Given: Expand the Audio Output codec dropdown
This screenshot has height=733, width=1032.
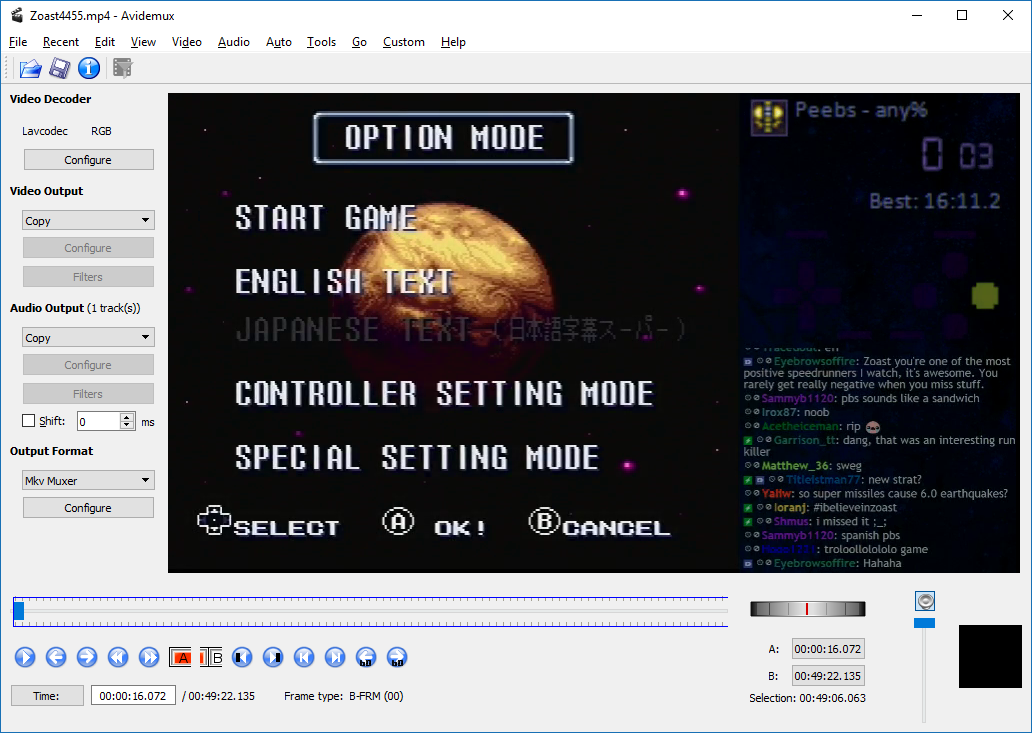Looking at the screenshot, I should click(88, 338).
